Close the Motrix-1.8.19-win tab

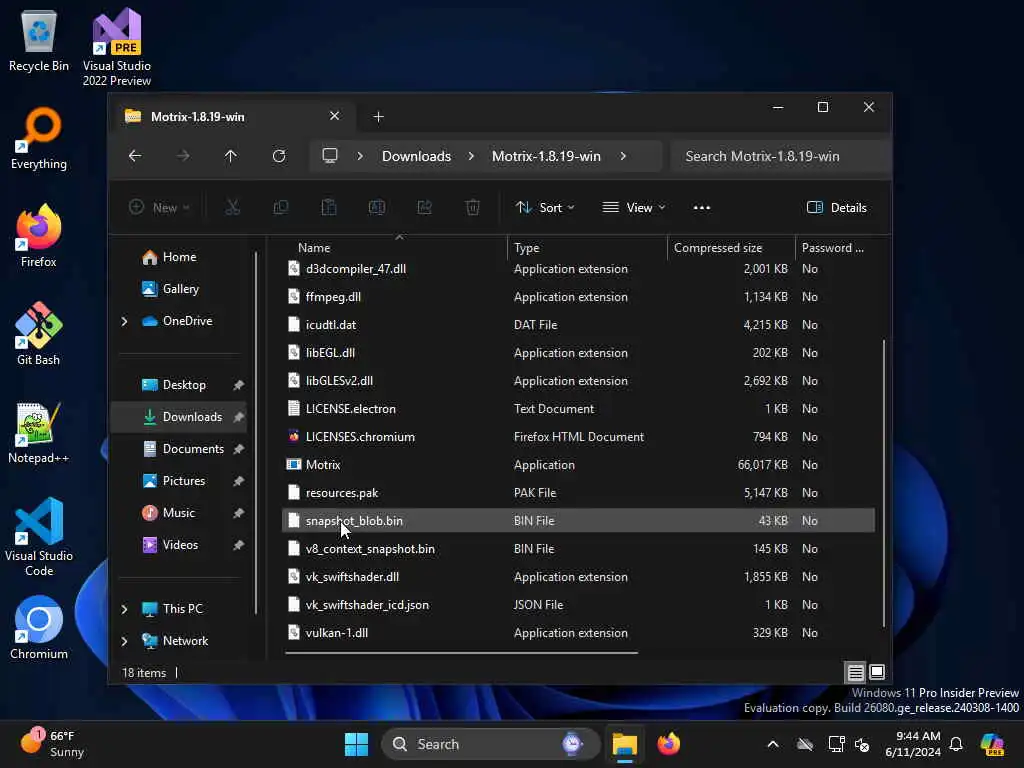click(334, 116)
